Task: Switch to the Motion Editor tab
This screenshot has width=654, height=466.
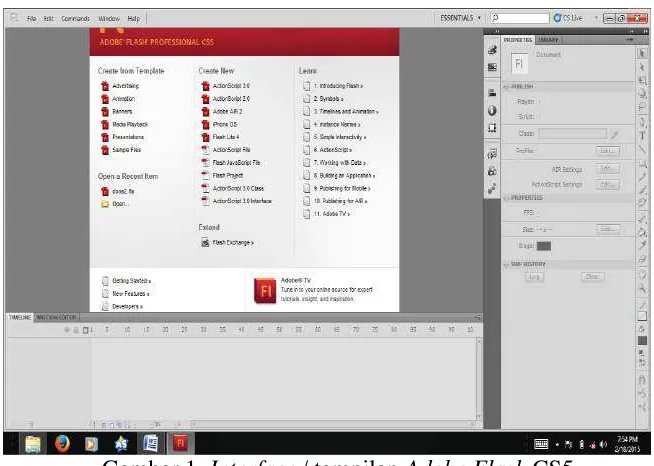Action: point(56,317)
